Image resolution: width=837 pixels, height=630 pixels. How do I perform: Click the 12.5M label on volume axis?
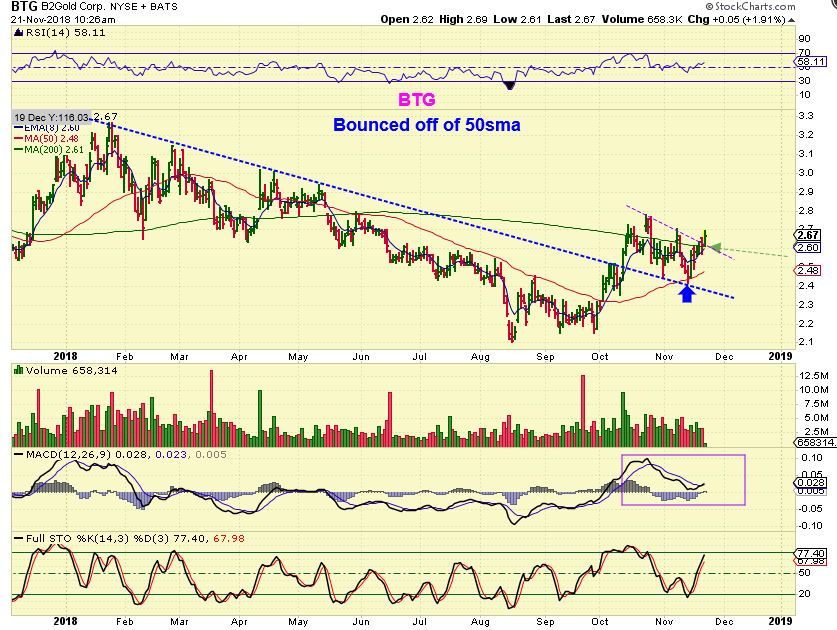[x=814, y=376]
